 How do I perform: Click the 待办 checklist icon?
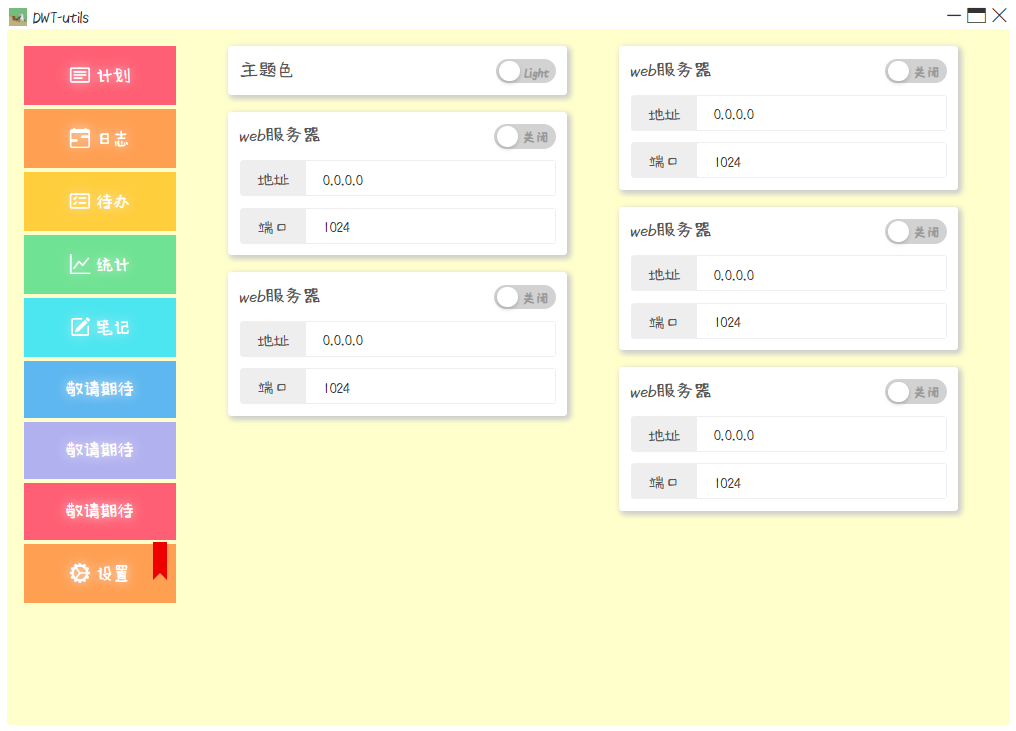coord(80,201)
